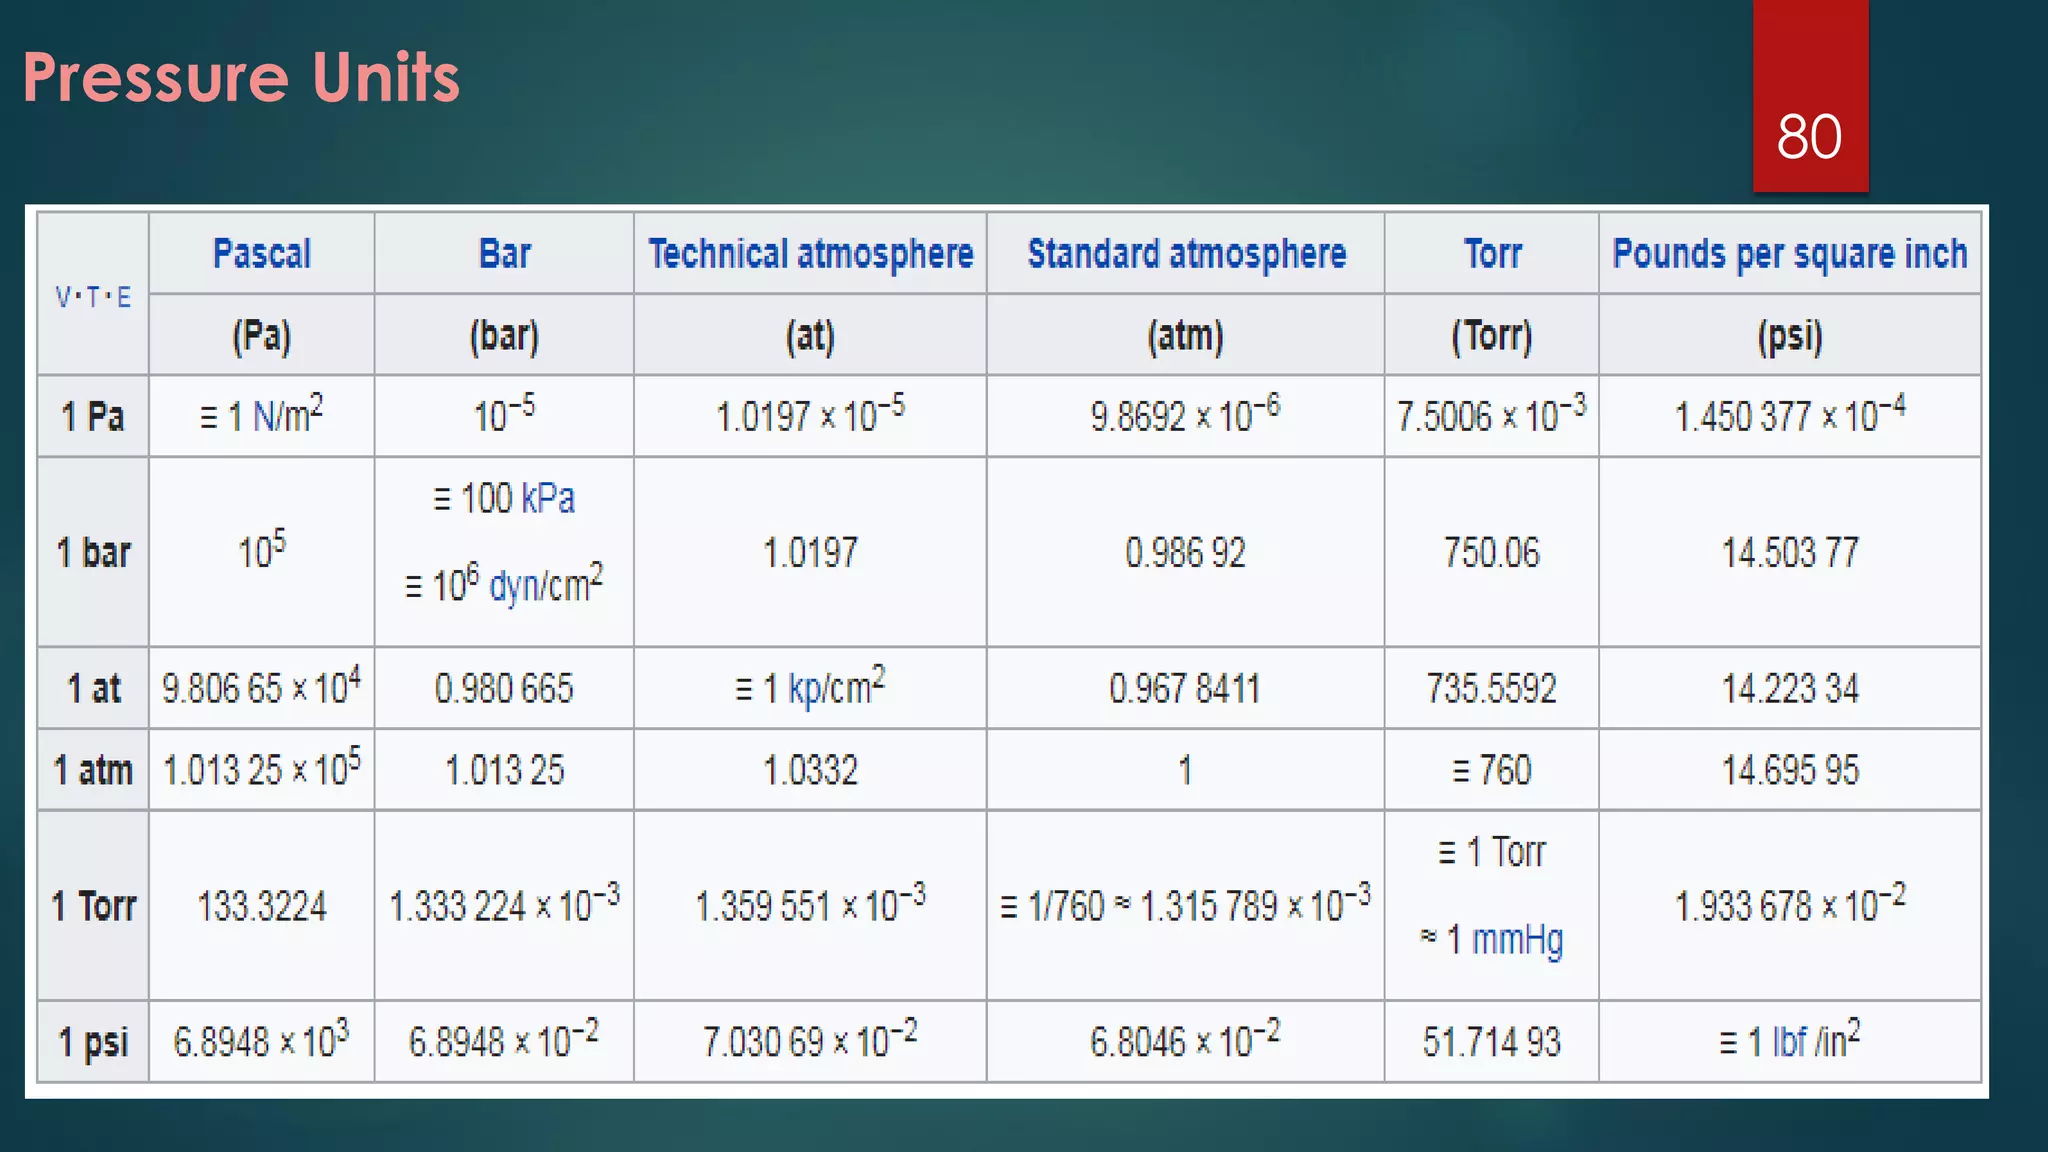Click the Technical atmosphere header link

(x=810, y=254)
